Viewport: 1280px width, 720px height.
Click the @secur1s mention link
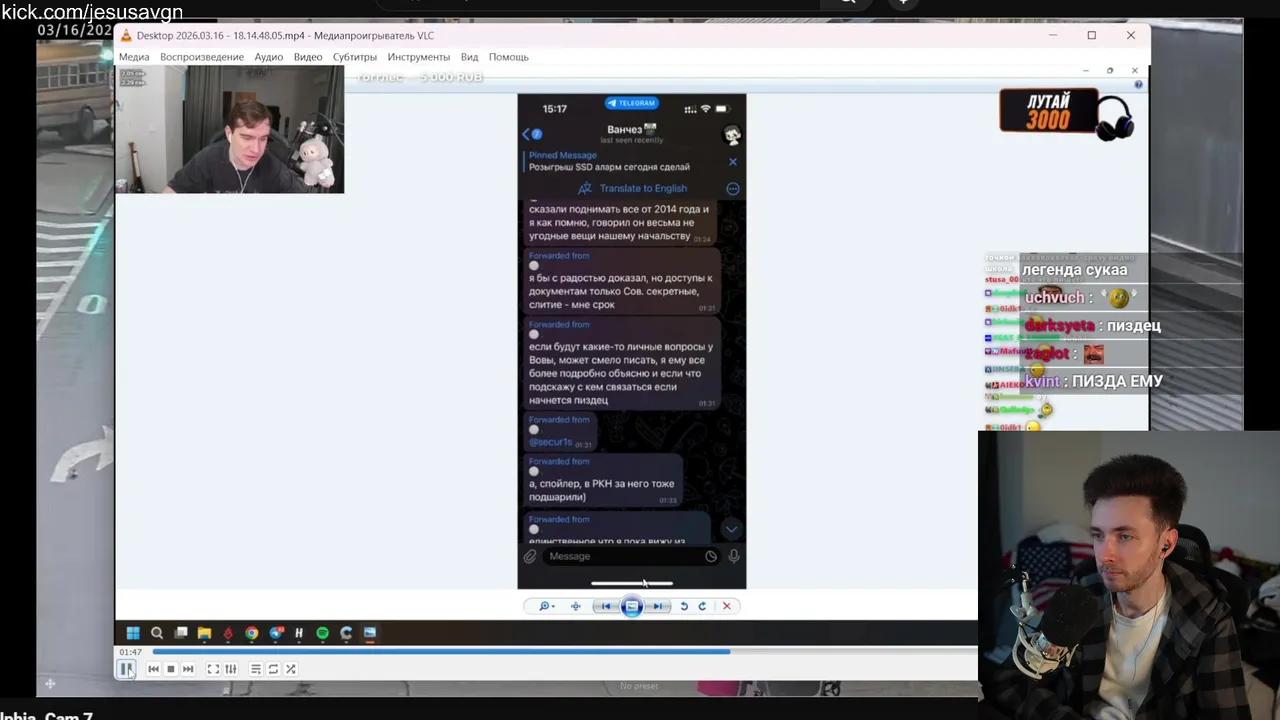click(x=550, y=442)
